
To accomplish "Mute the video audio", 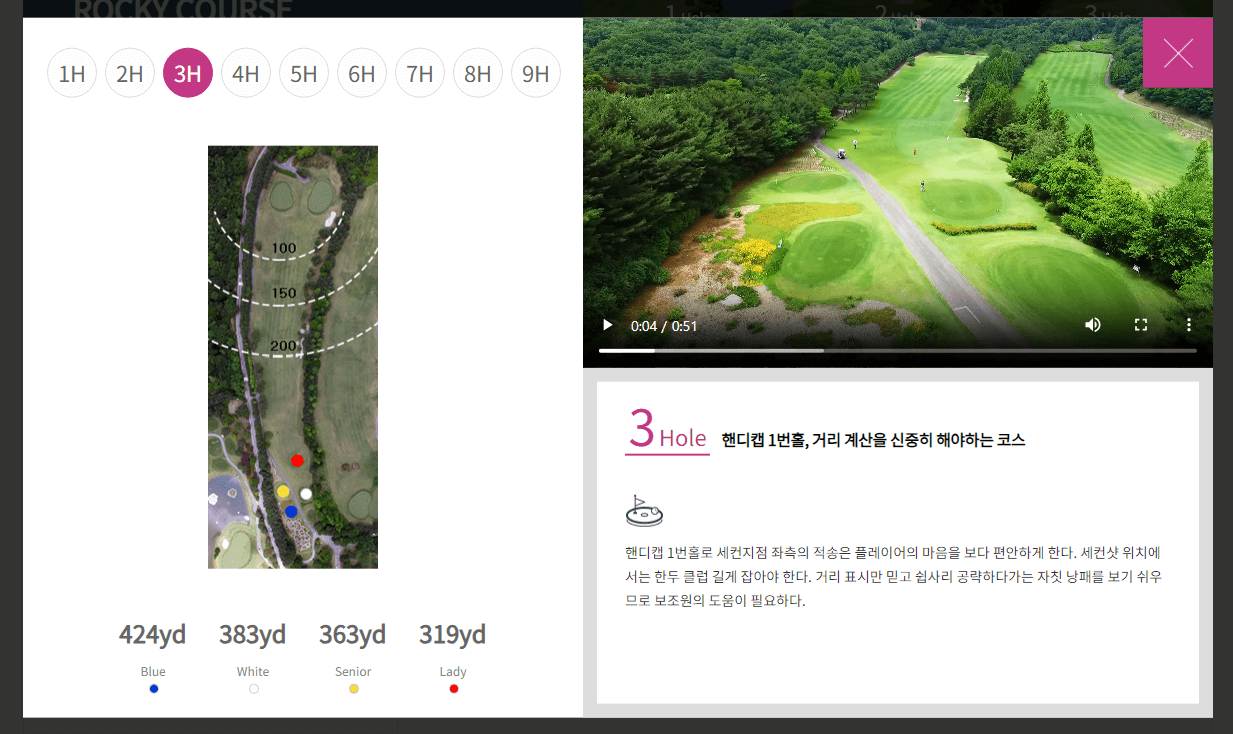I will [1092, 324].
